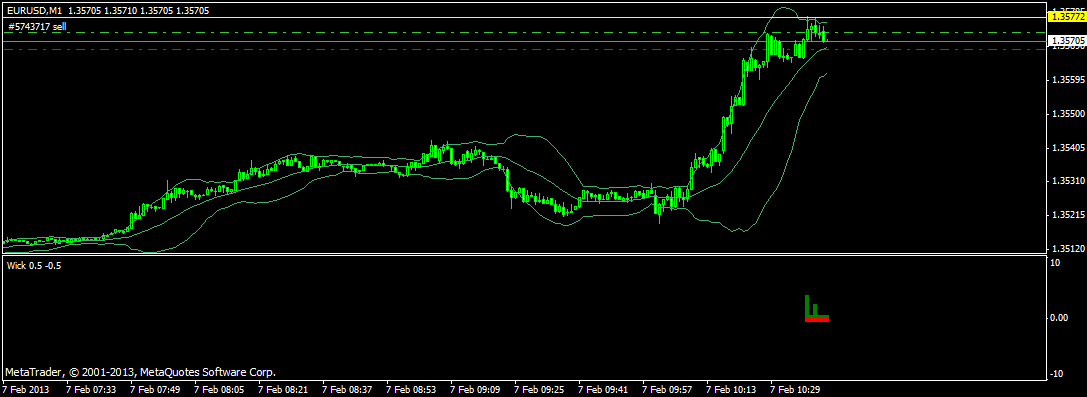Select the Wick 0.5 -0.5 indicator label
The width and height of the screenshot is (1087, 397).
34,266
